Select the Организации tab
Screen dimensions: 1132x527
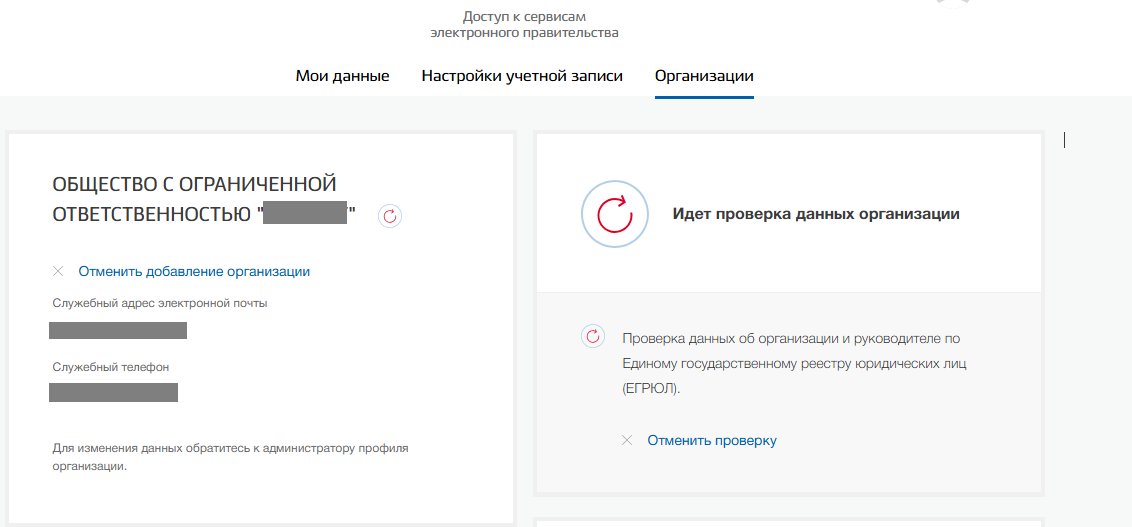click(705, 76)
